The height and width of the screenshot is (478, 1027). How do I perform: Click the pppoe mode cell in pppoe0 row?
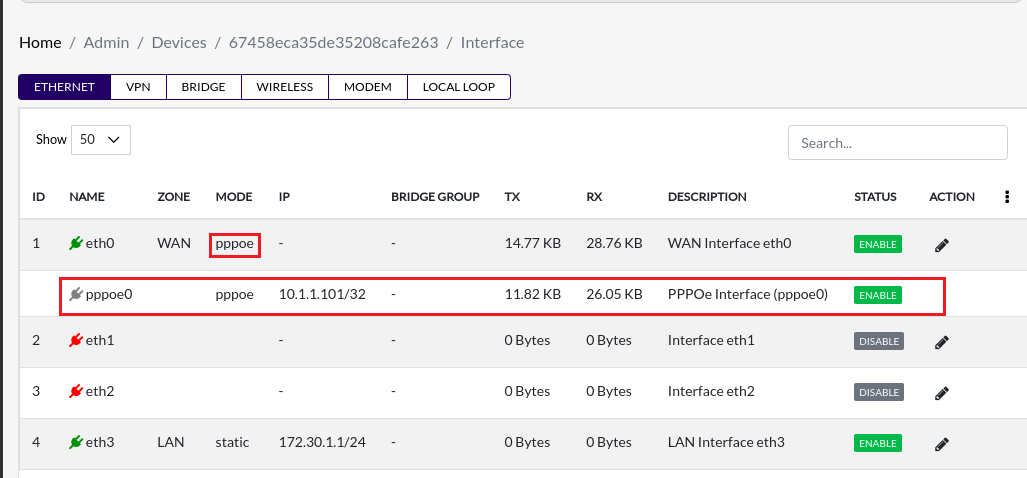[x=234, y=295]
